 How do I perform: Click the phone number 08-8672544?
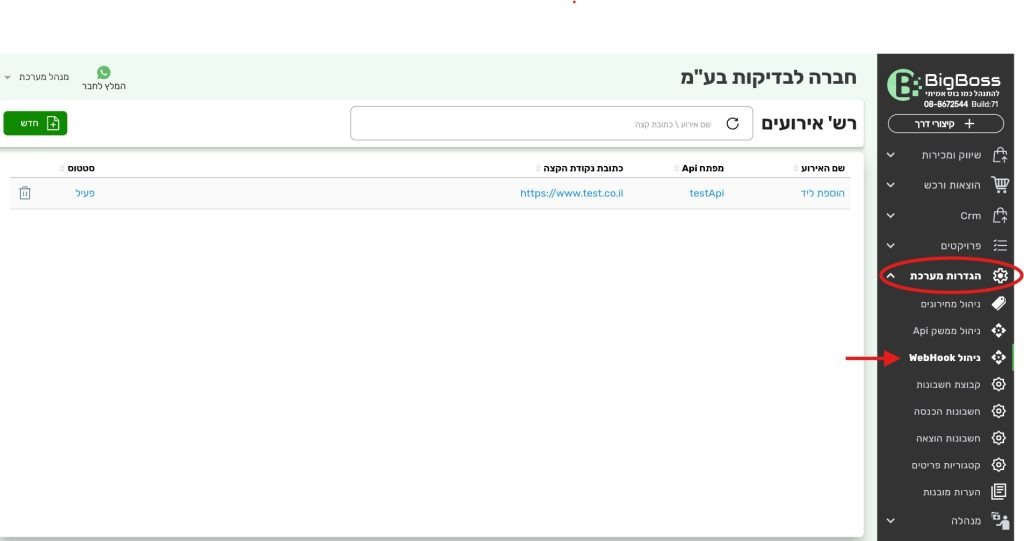click(946, 105)
